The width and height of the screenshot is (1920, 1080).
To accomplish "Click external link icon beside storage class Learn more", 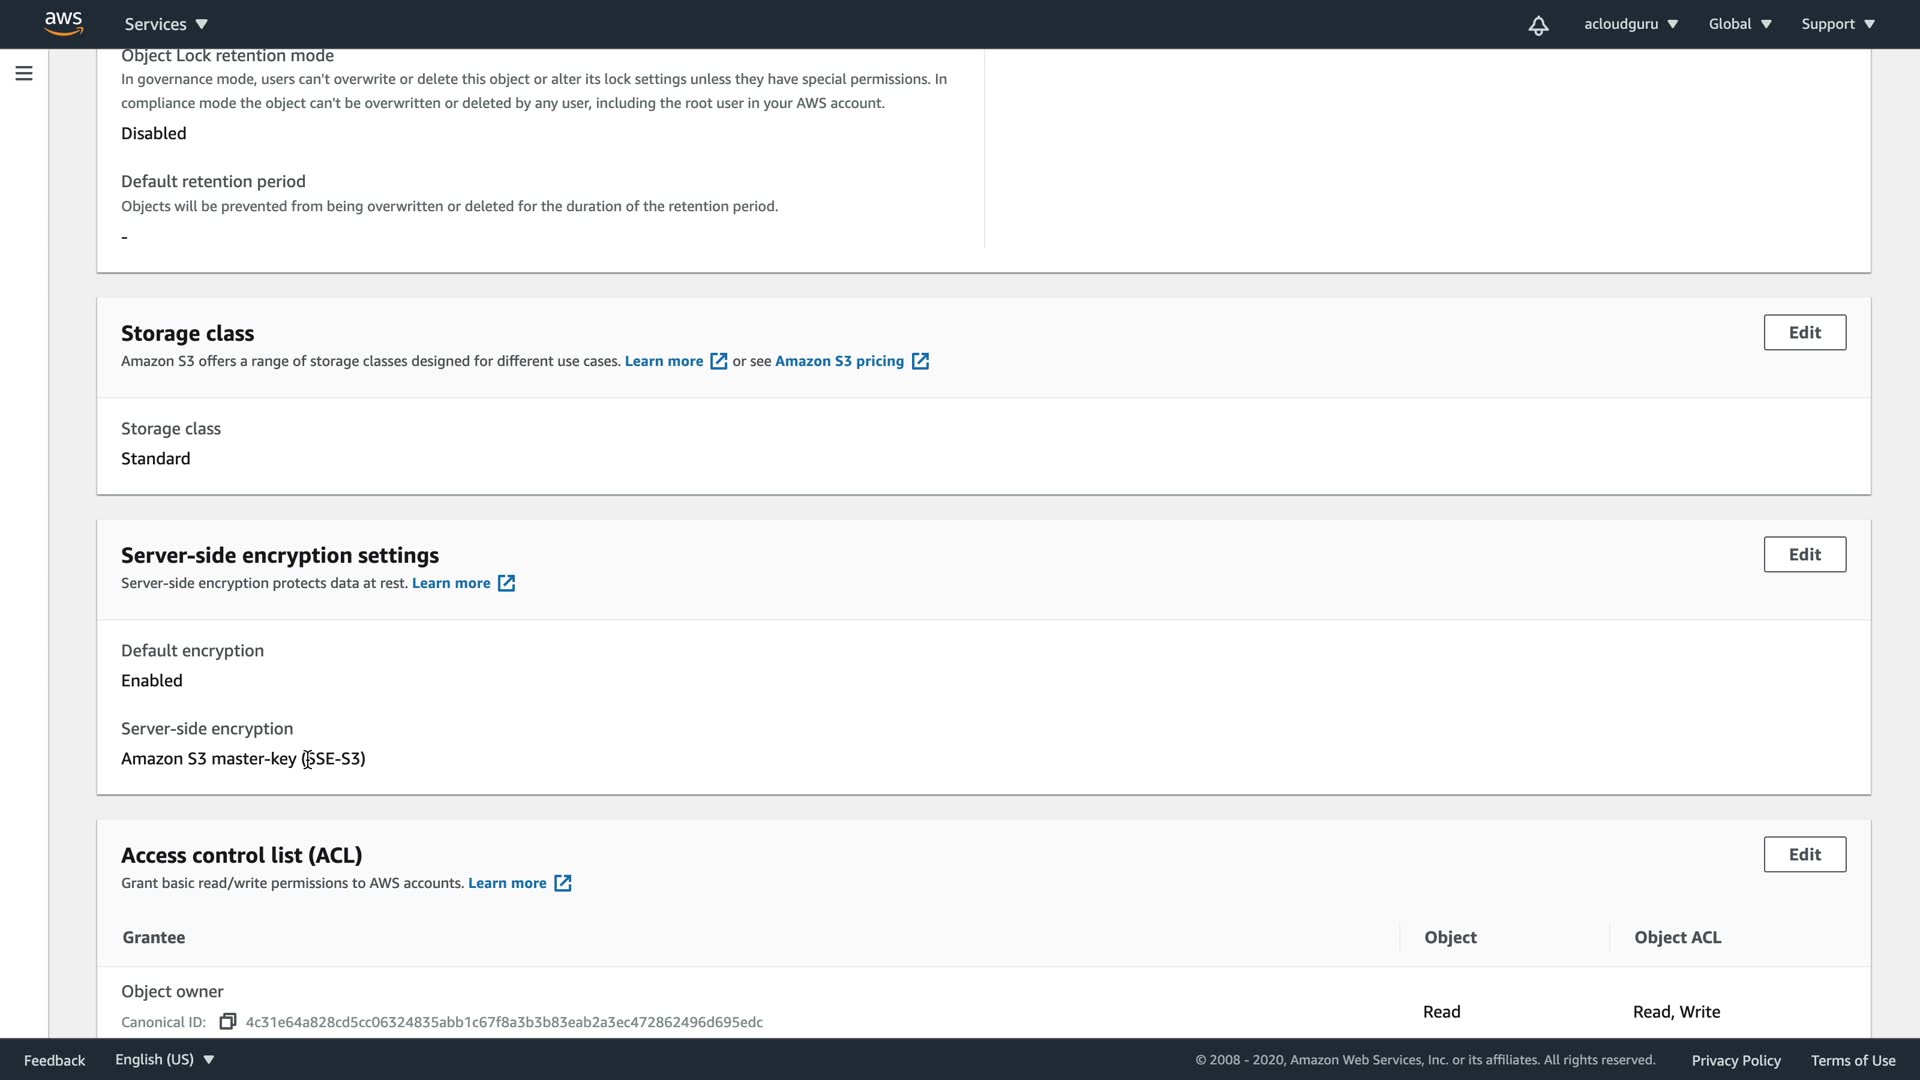I will 718,361.
